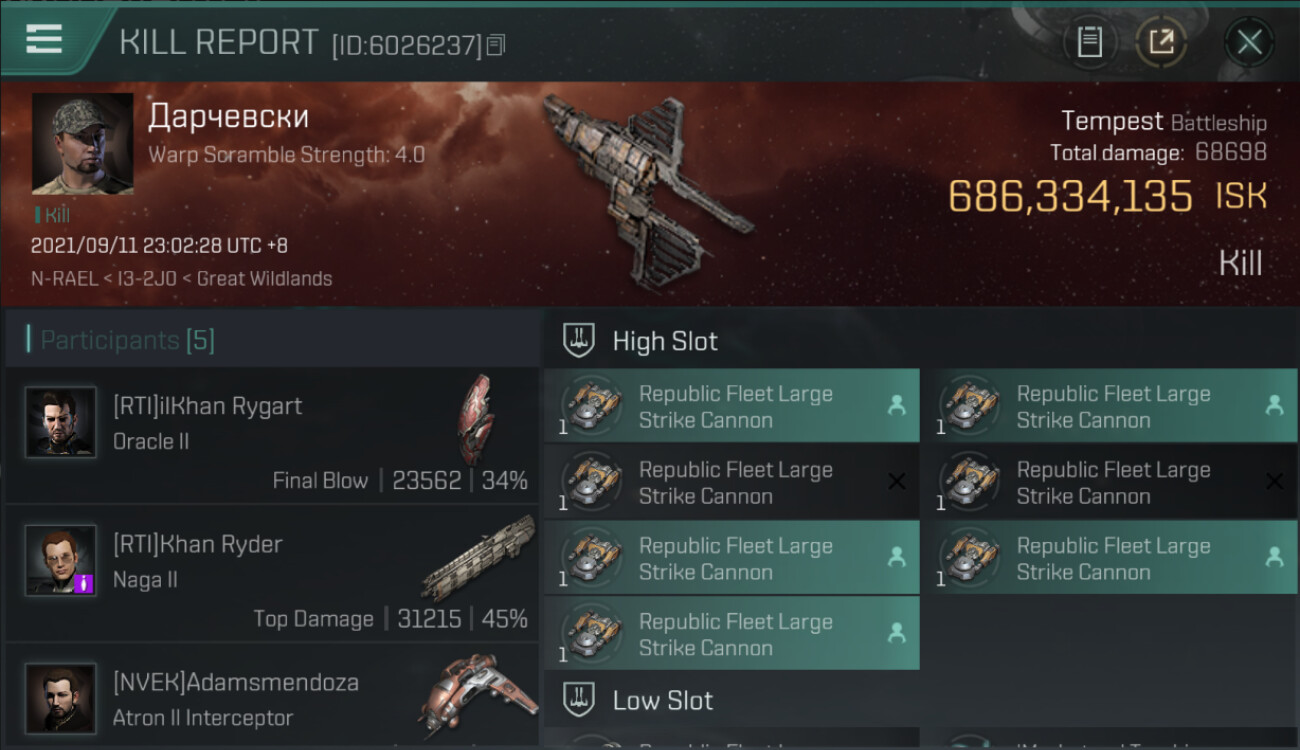1300x750 pixels.
Task: Click the Great Wildlands region link
Action: click(x=264, y=279)
